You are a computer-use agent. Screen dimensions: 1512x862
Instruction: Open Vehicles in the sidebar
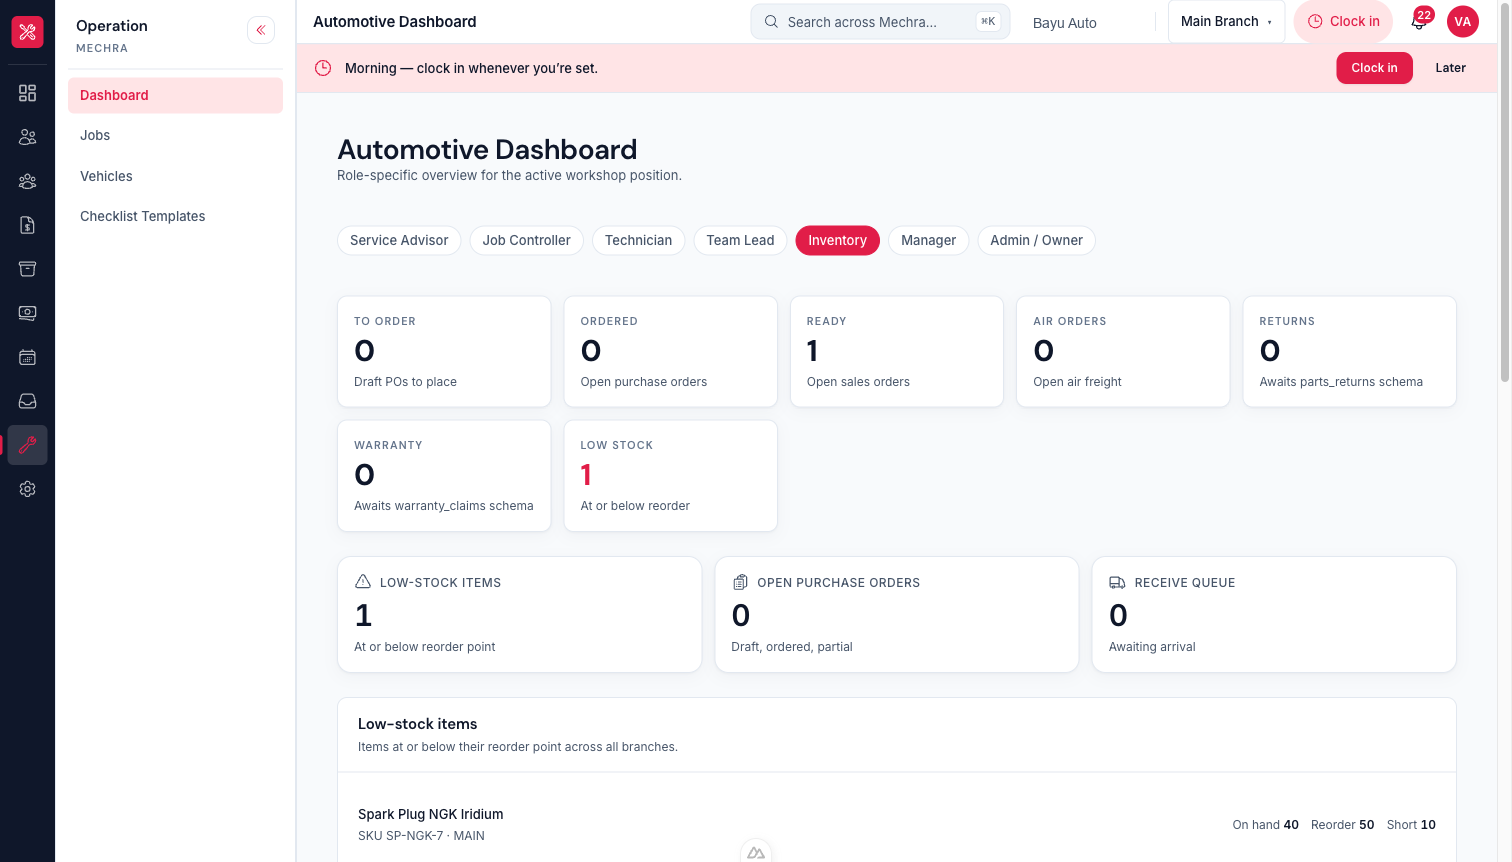coord(175,176)
